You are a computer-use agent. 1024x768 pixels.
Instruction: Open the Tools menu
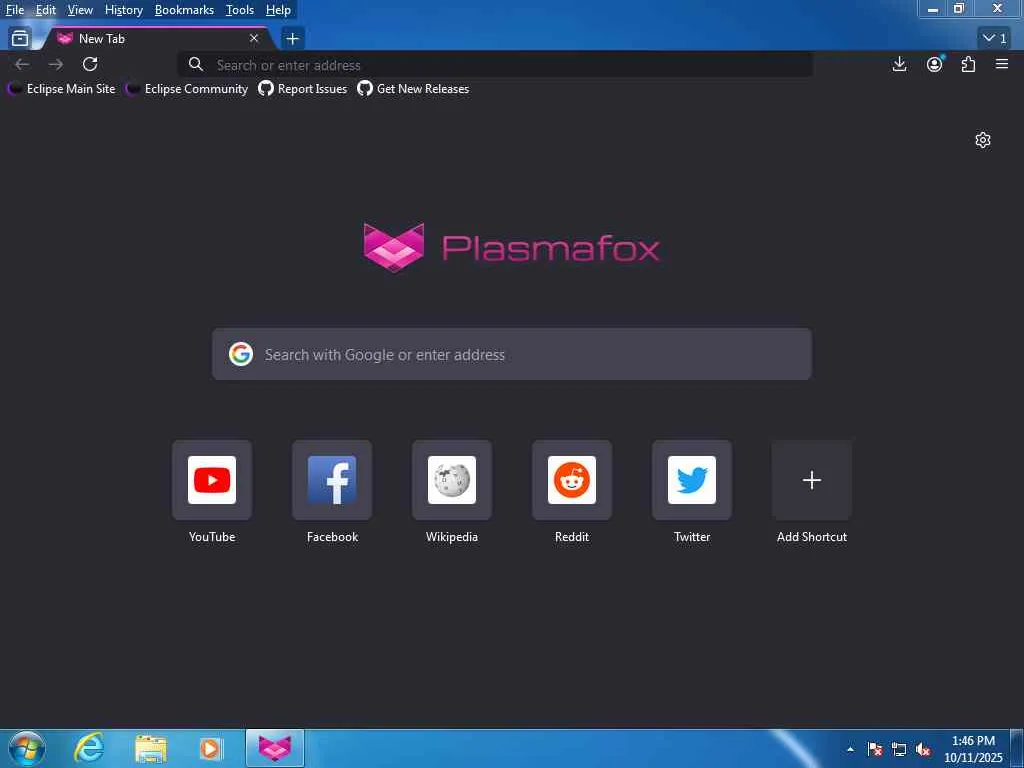240,10
